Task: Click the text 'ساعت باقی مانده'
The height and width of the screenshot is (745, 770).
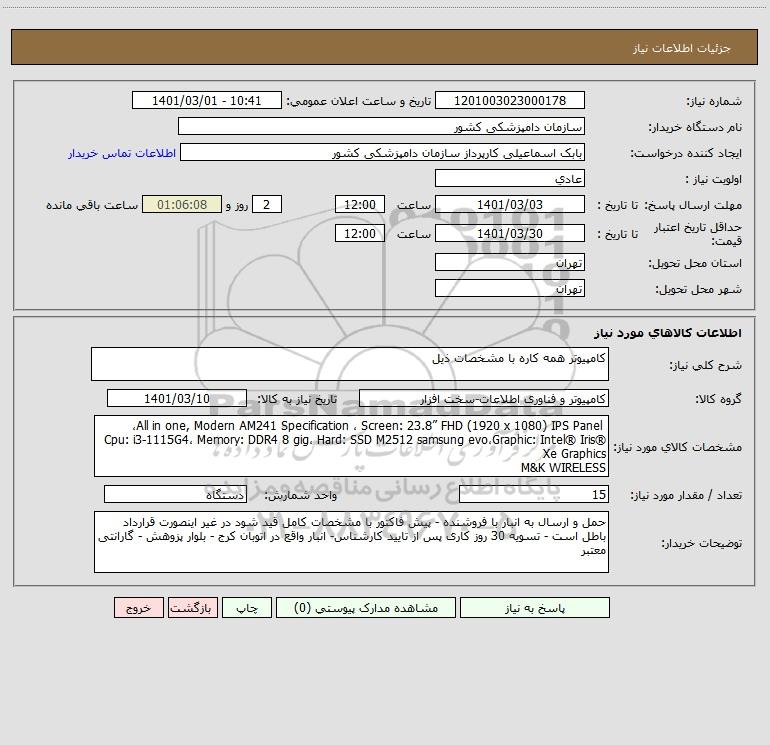Action: point(92,205)
